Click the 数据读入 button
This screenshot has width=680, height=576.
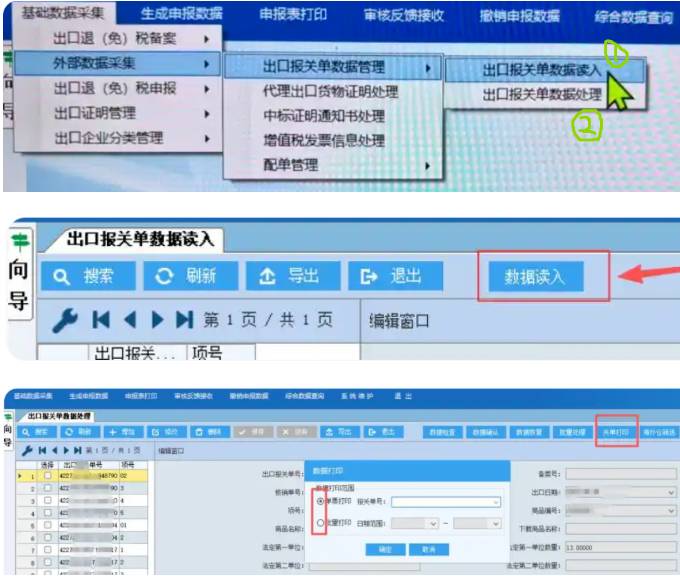pyautogui.click(x=536, y=276)
